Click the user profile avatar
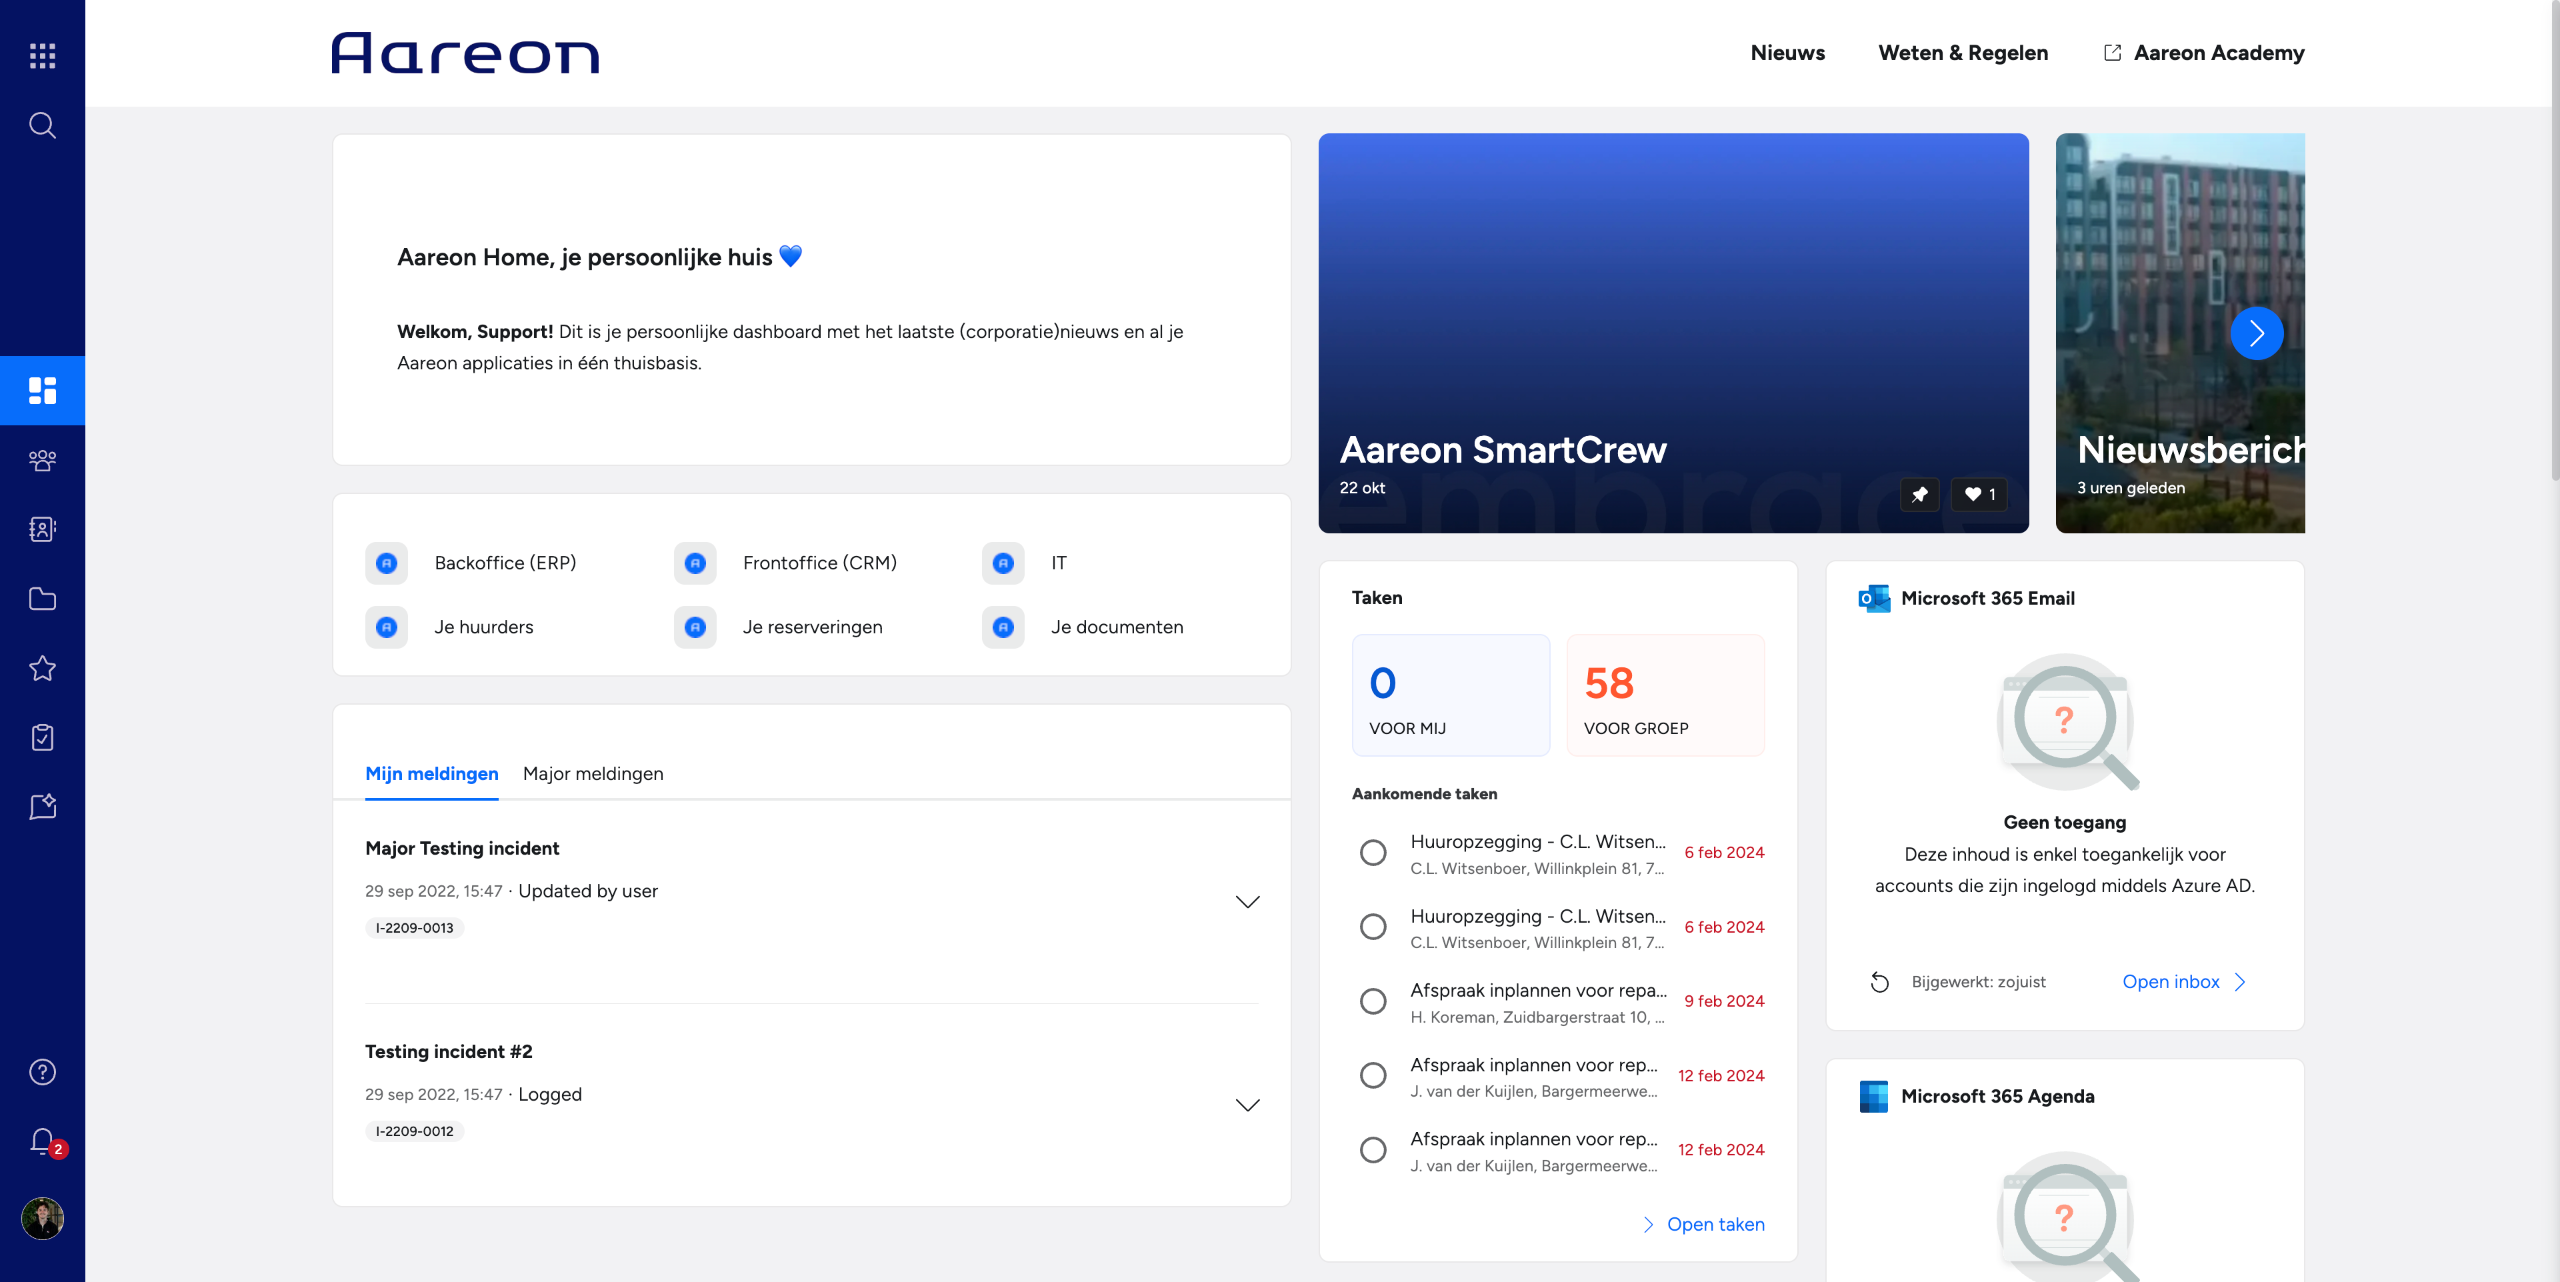The height and width of the screenshot is (1282, 2560). (42, 1218)
